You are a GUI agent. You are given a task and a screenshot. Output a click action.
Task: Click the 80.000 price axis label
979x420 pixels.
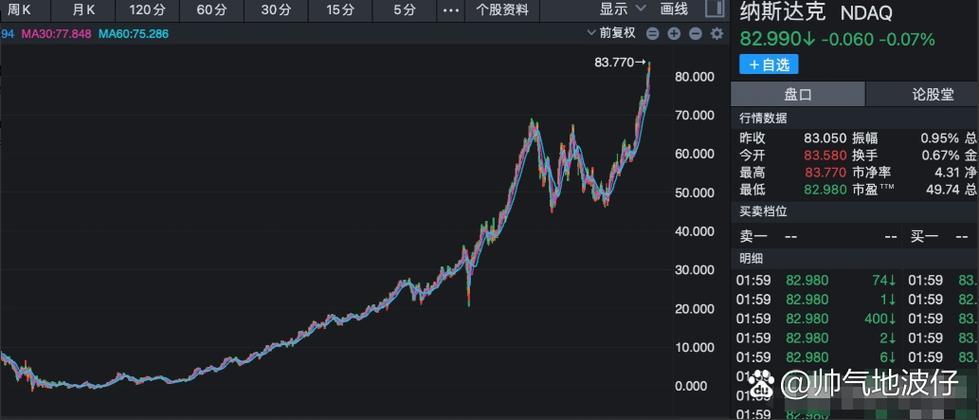pyautogui.click(x=694, y=77)
